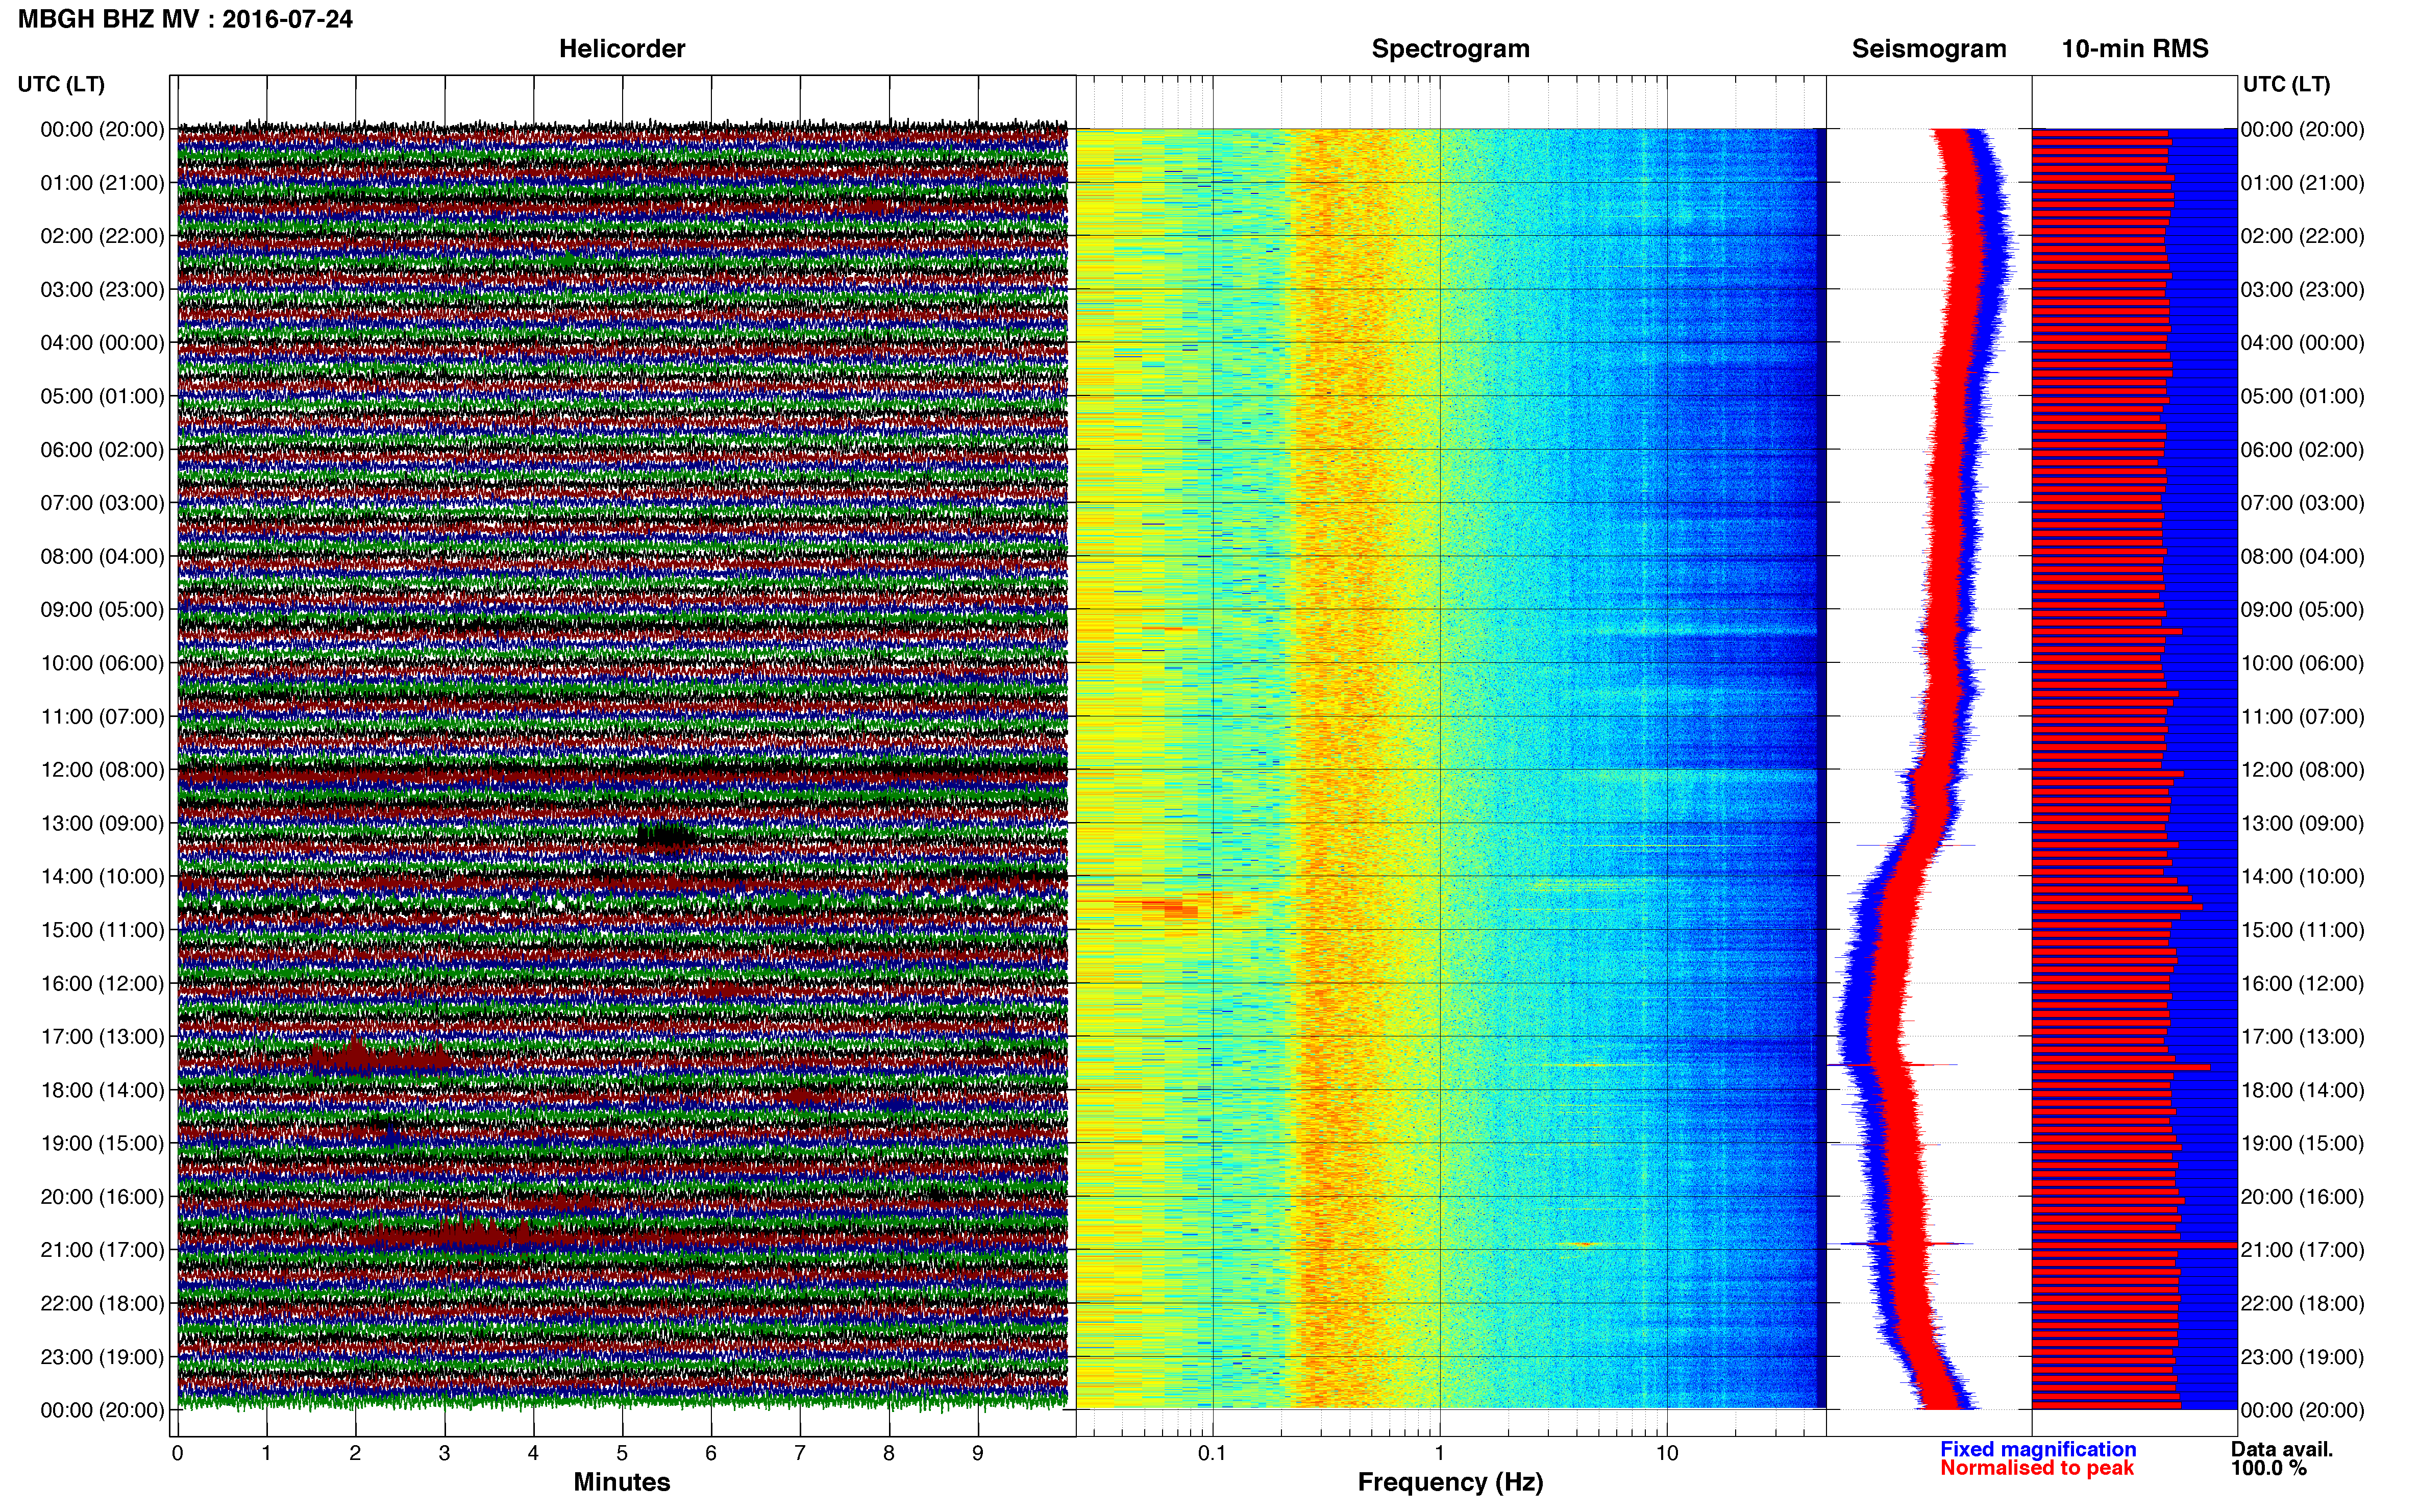This screenshot has width=2419, height=1512.
Task: Click the 'UTC (LT)' label on the right axis
Action: click(2286, 84)
